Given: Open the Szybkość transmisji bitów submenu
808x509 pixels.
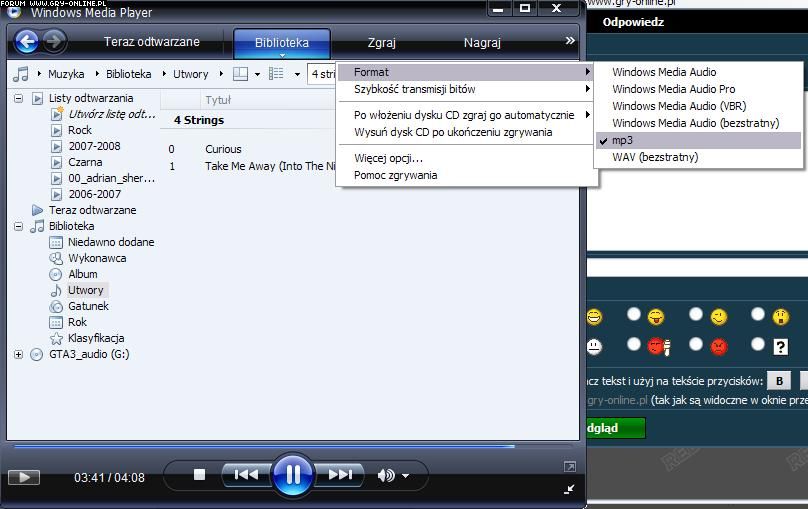Looking at the screenshot, I should (466, 89).
